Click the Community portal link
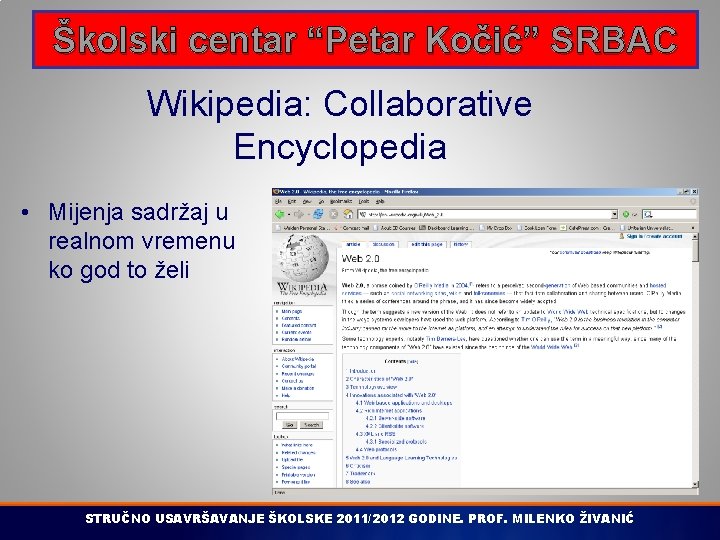Viewport: 720px width, 540px height. tap(298, 366)
